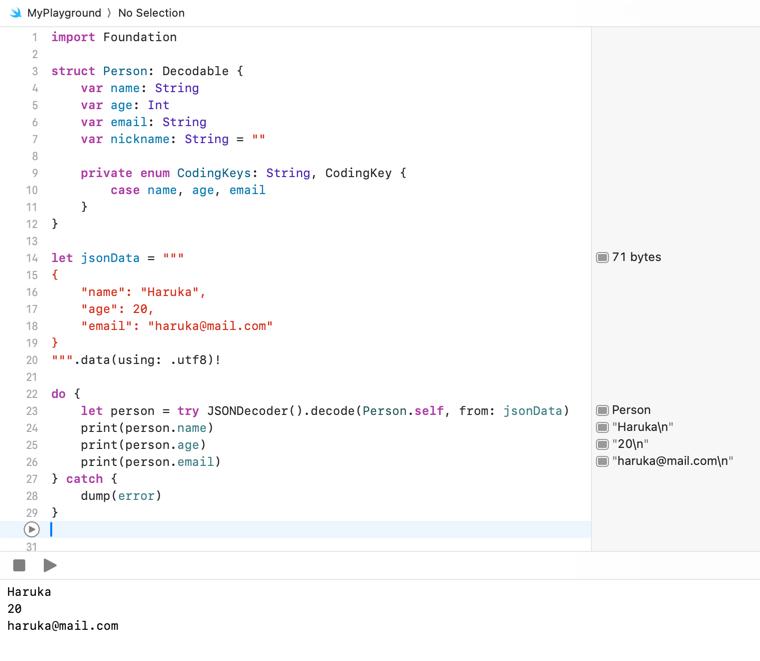The image size is (760, 661).
Task: Click the import Foundation line
Action: coord(114,37)
